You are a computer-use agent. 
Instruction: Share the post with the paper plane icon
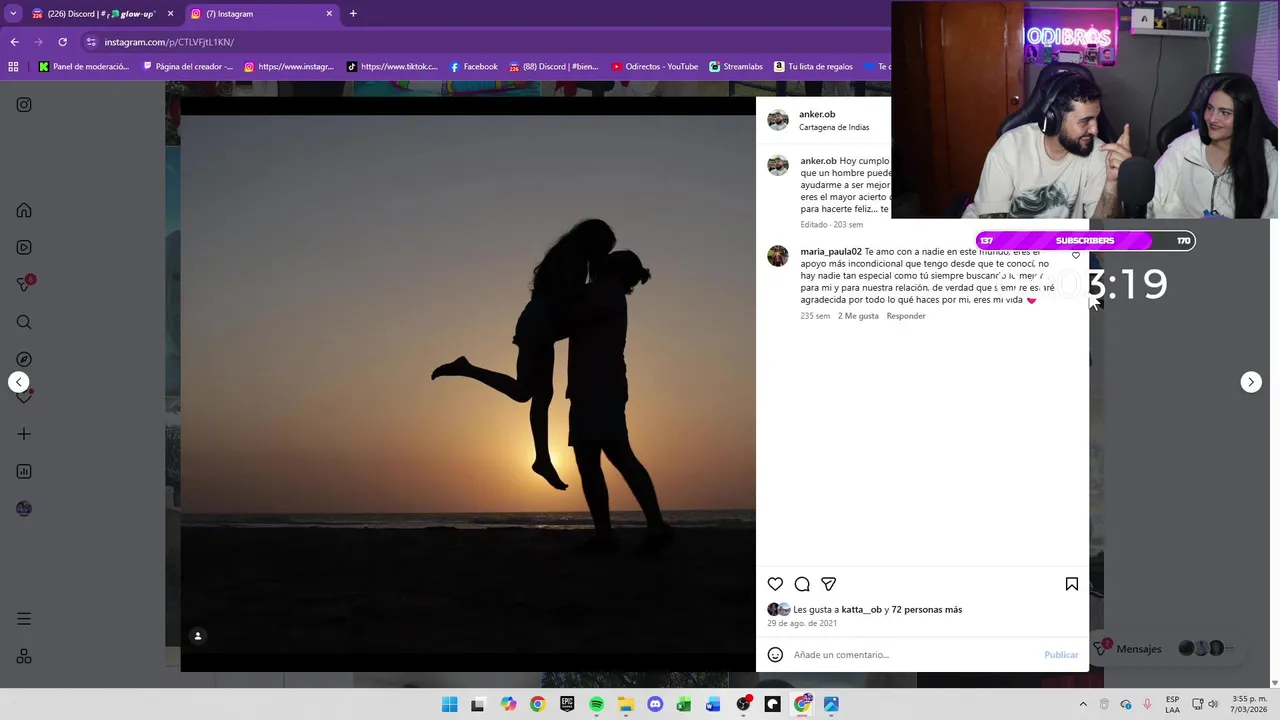(828, 584)
